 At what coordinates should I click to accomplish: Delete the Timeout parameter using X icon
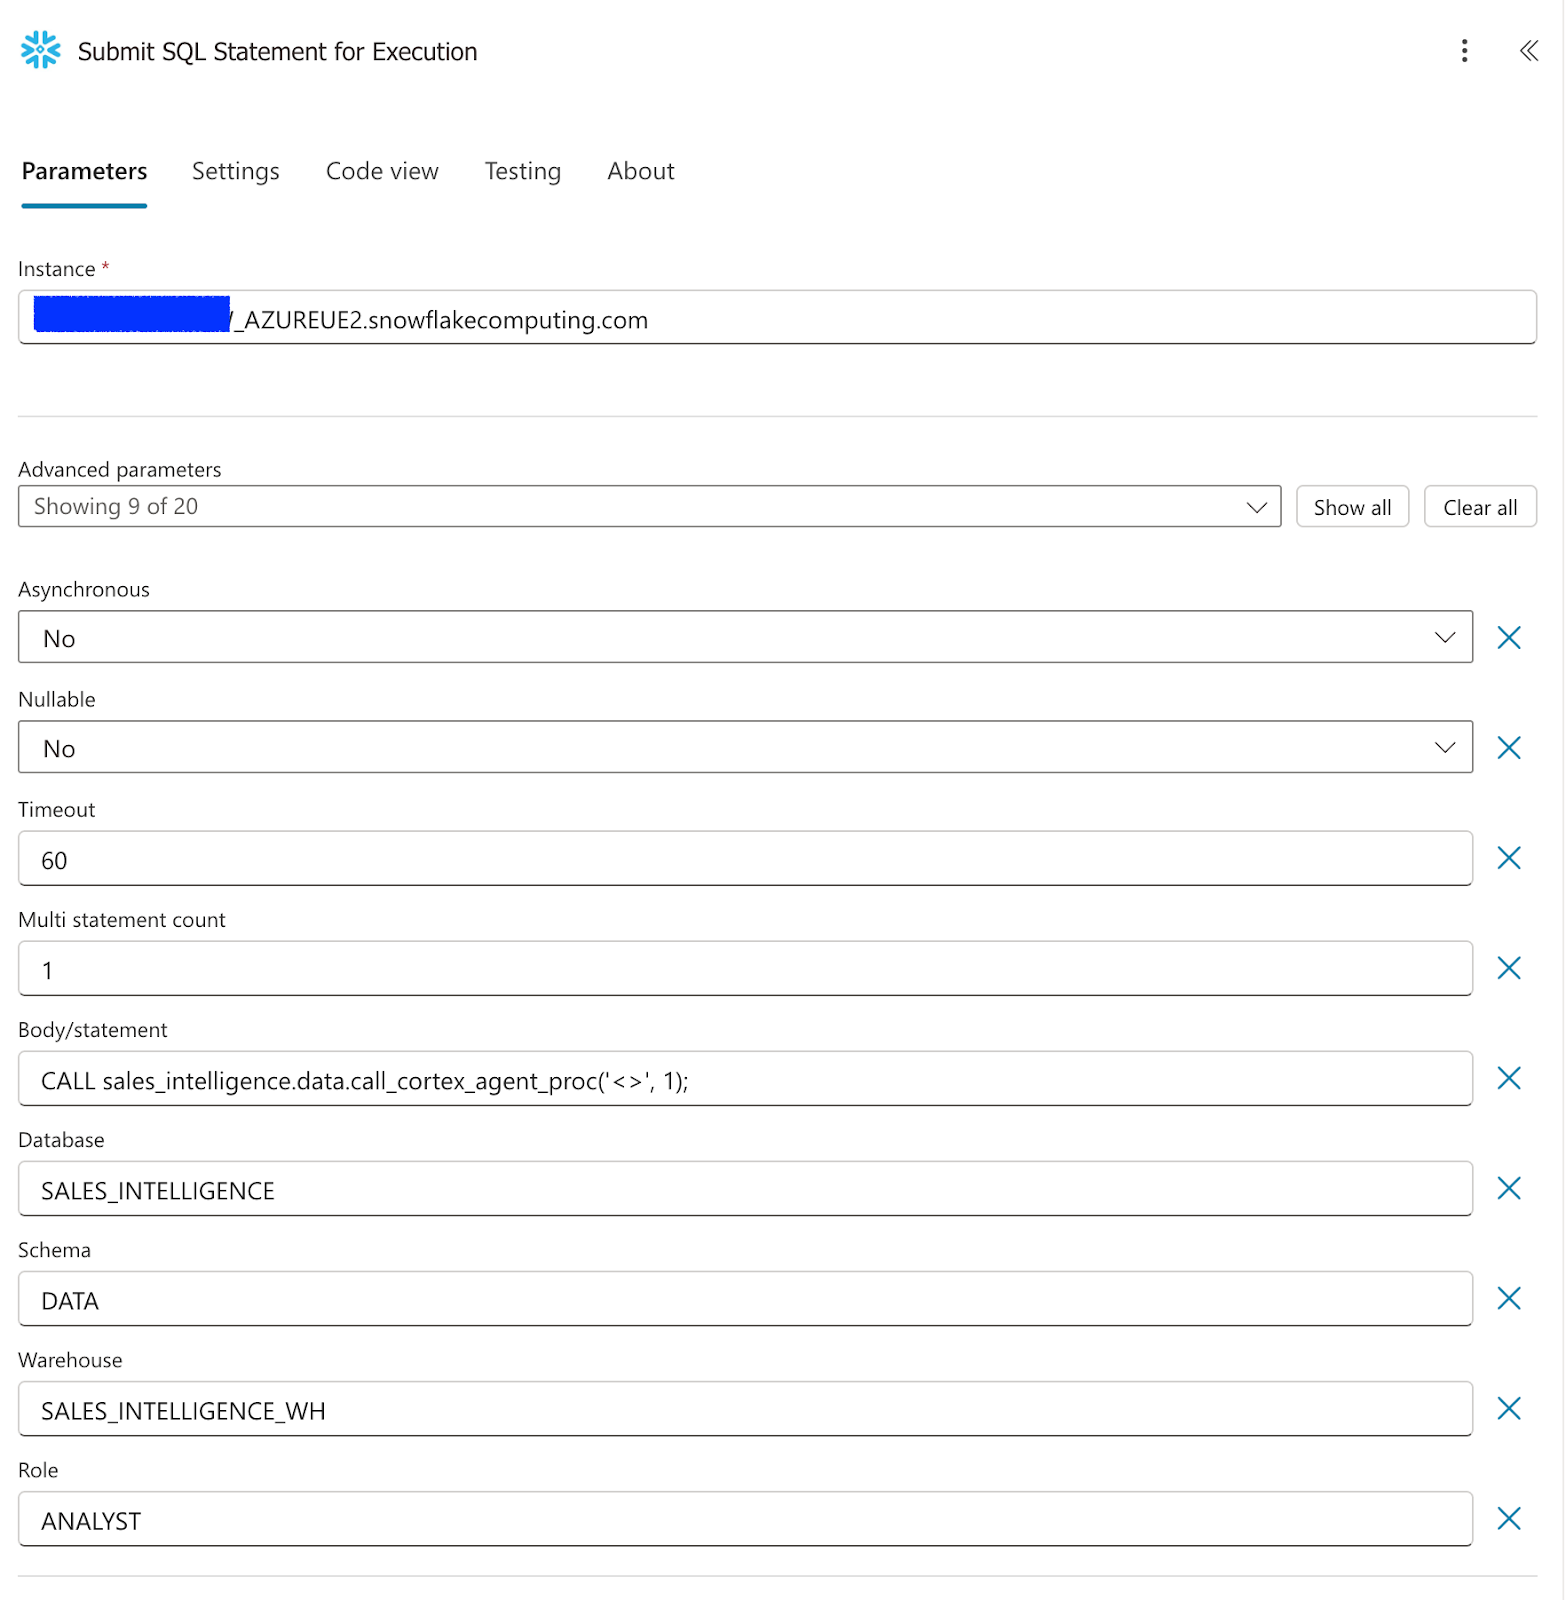pyautogui.click(x=1508, y=858)
